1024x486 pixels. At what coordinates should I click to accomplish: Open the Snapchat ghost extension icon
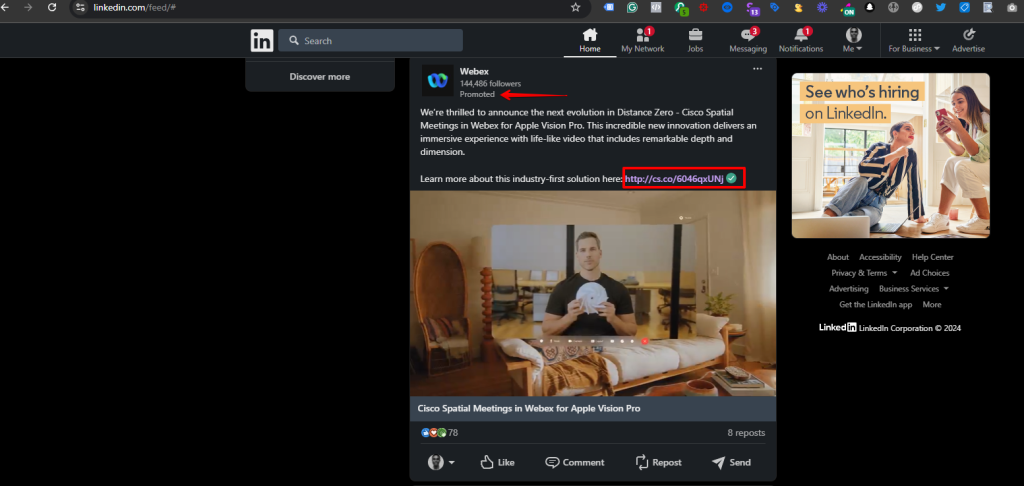tap(869, 7)
